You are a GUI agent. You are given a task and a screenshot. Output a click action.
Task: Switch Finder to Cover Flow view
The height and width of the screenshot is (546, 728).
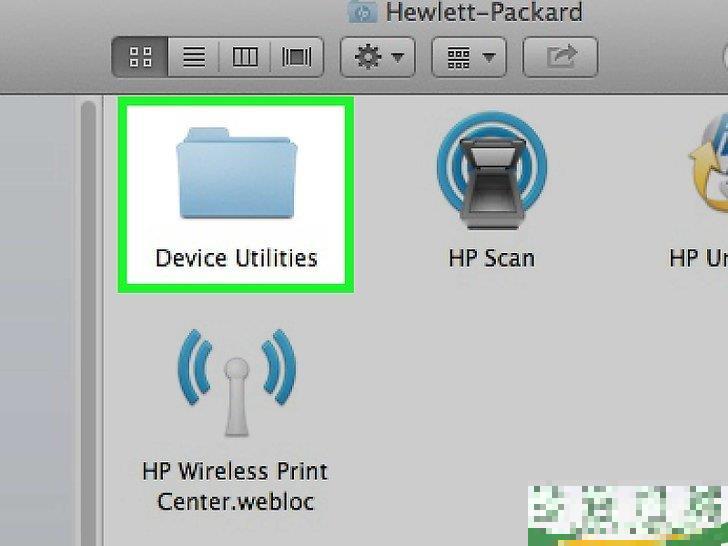[x=297, y=57]
